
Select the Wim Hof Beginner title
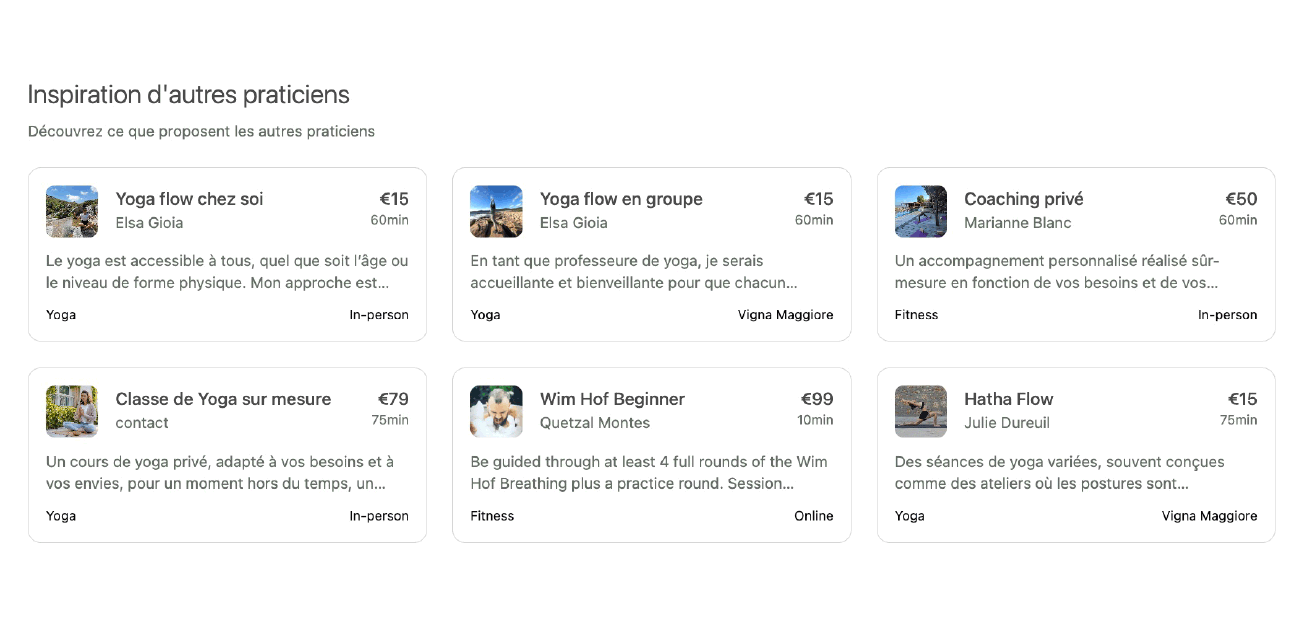coord(612,399)
